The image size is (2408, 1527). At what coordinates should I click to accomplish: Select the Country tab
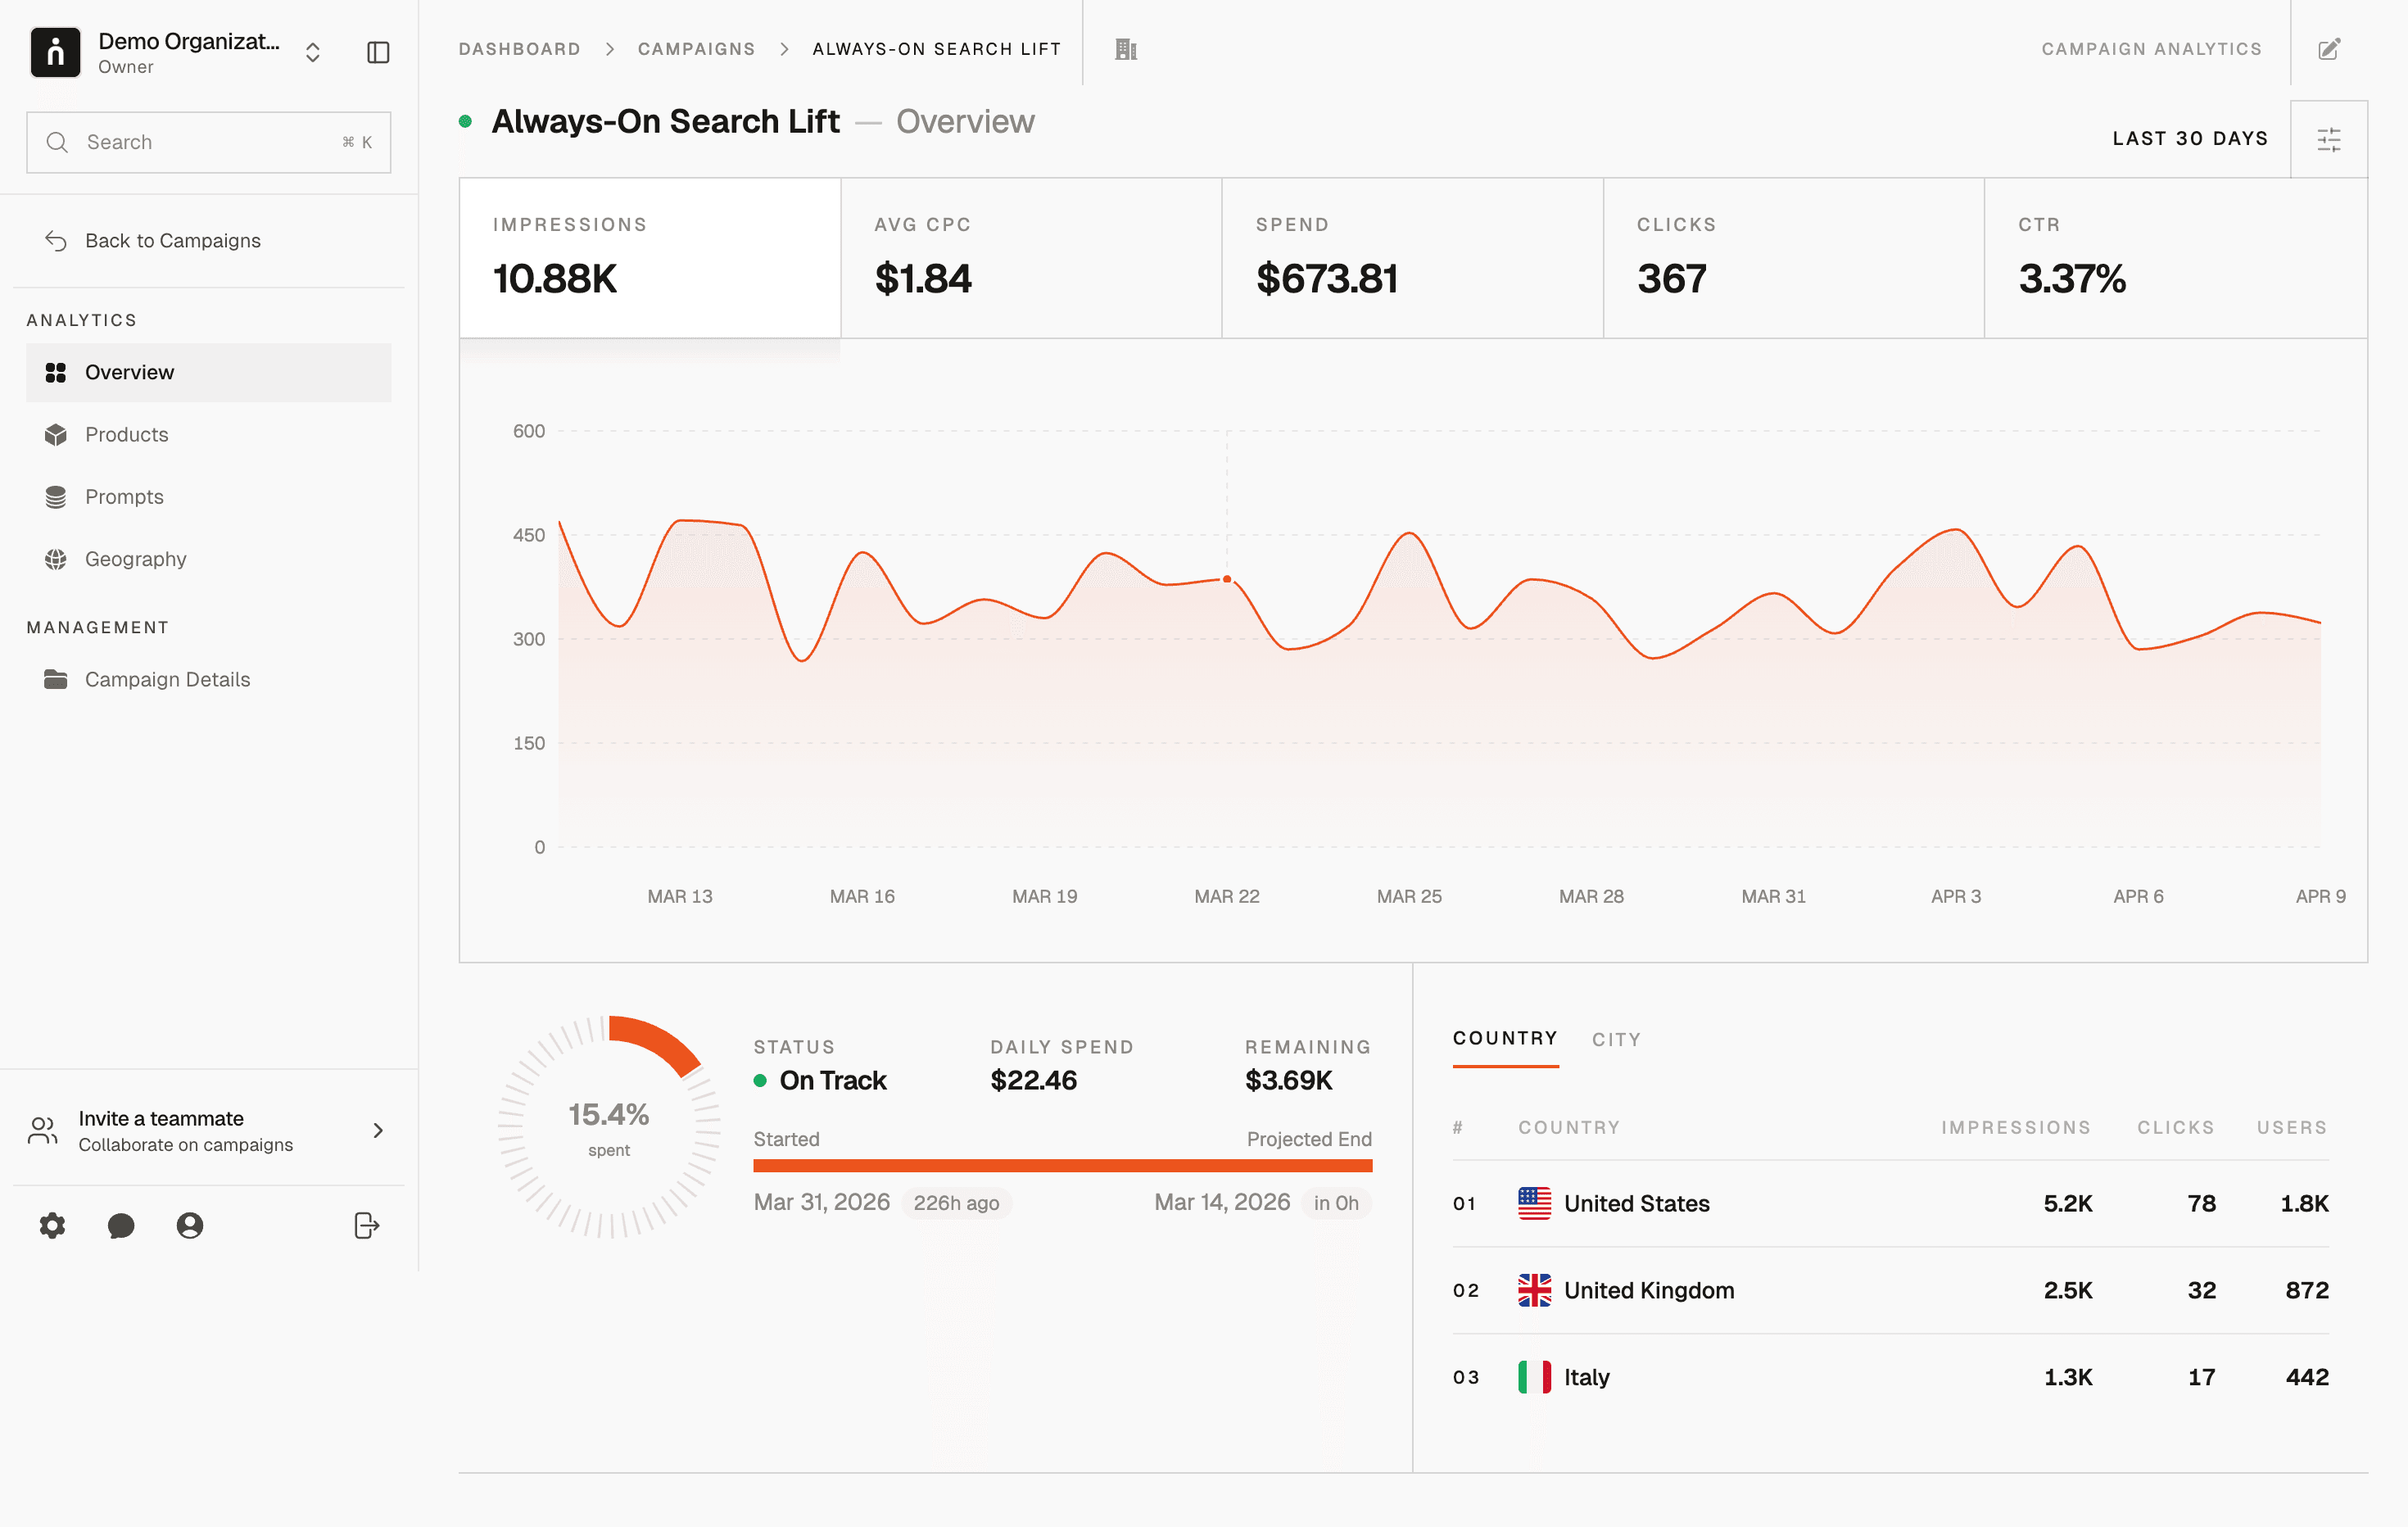(x=1505, y=1039)
